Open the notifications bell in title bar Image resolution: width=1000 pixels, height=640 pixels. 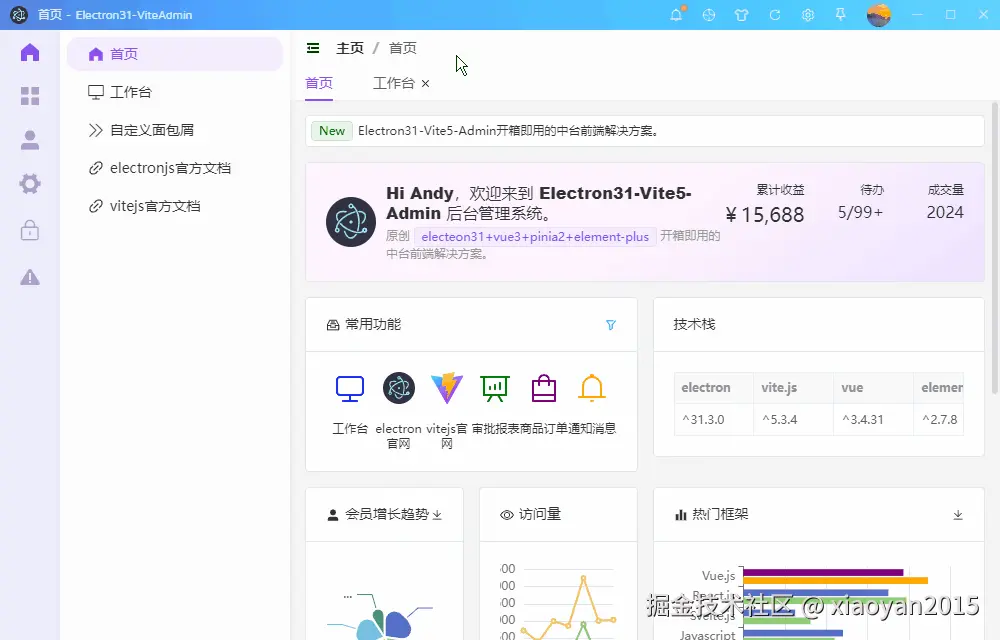676,15
